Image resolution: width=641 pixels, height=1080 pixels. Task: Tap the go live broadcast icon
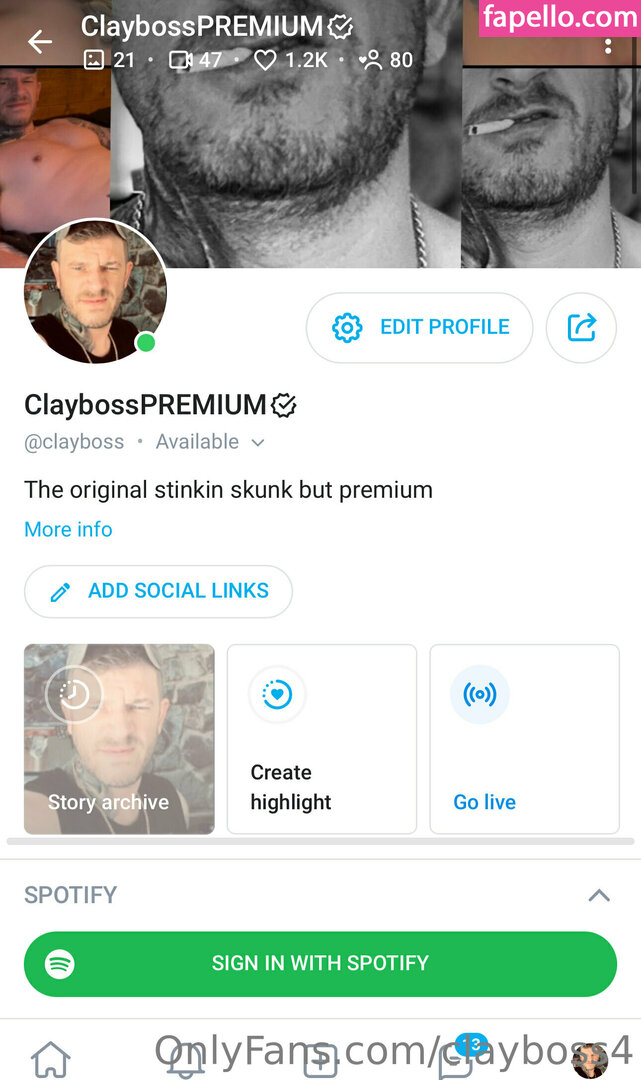click(x=480, y=694)
